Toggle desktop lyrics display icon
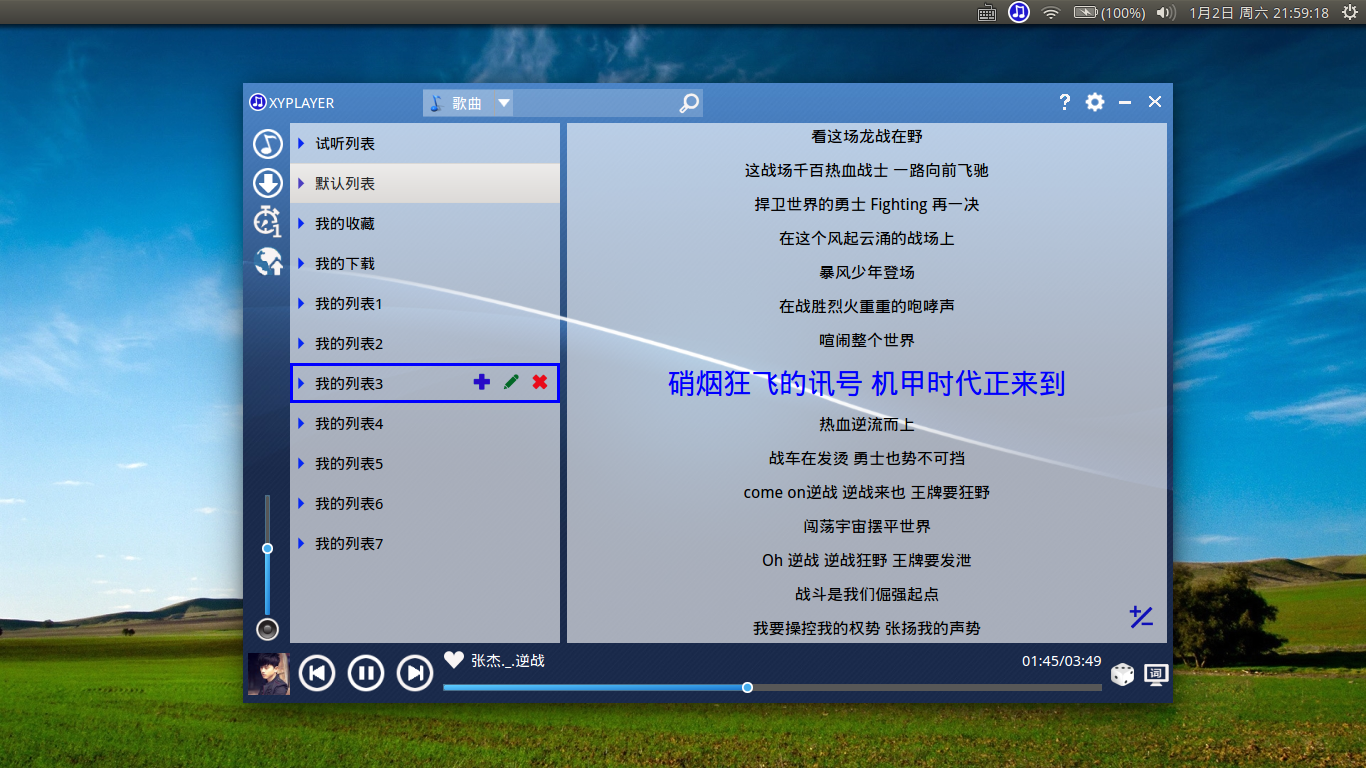Image resolution: width=1366 pixels, height=768 pixels. click(1156, 675)
